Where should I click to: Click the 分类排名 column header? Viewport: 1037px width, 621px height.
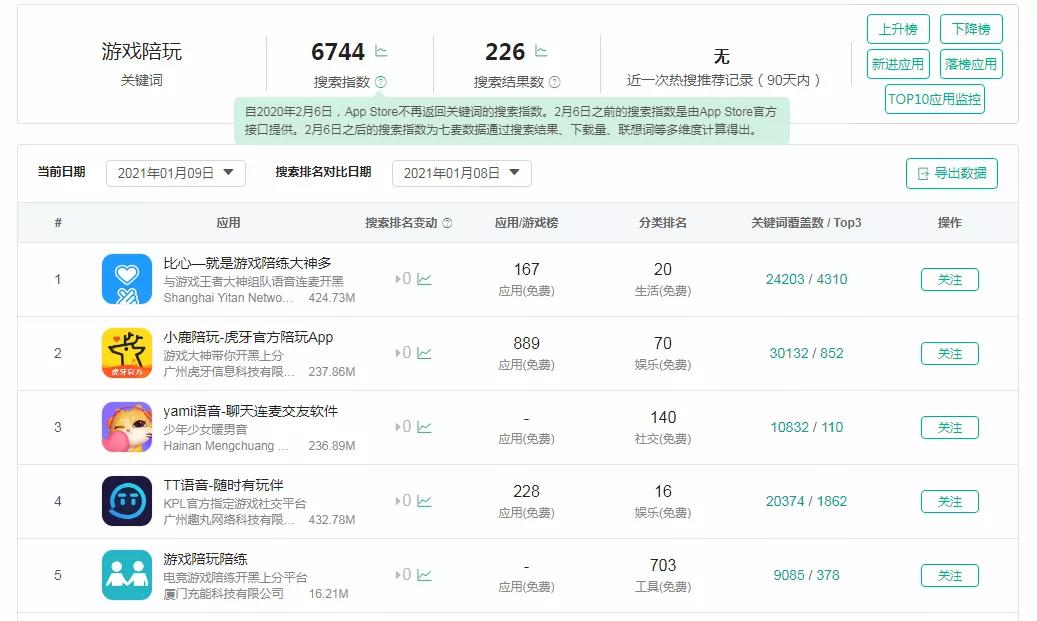click(x=663, y=223)
